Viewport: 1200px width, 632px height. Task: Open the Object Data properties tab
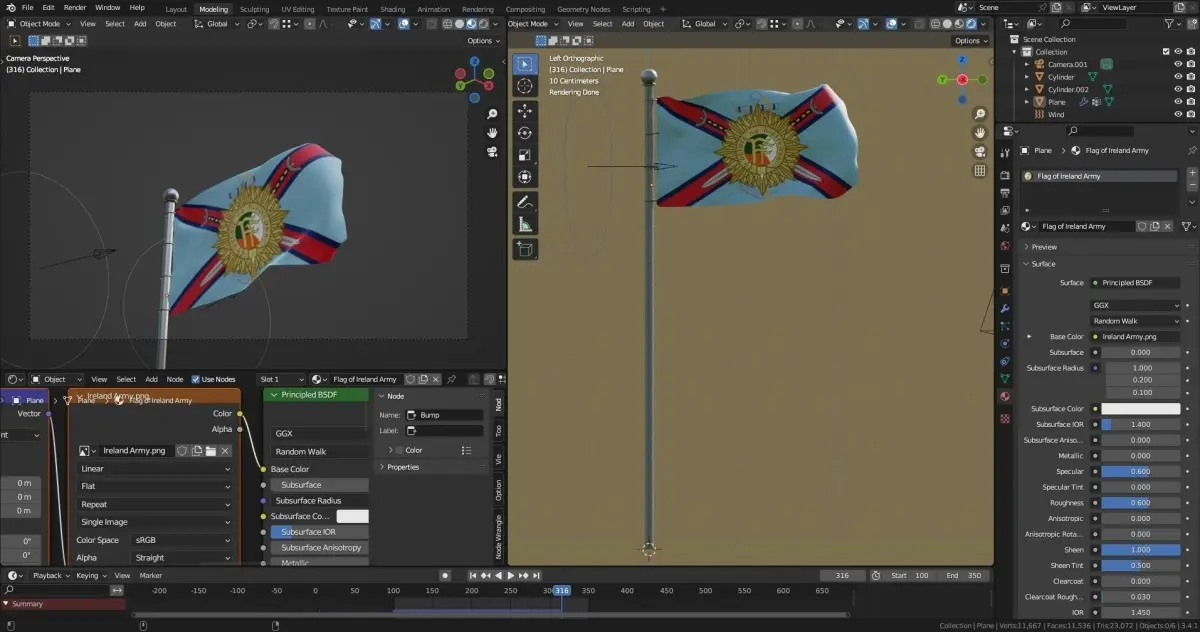click(x=1005, y=378)
